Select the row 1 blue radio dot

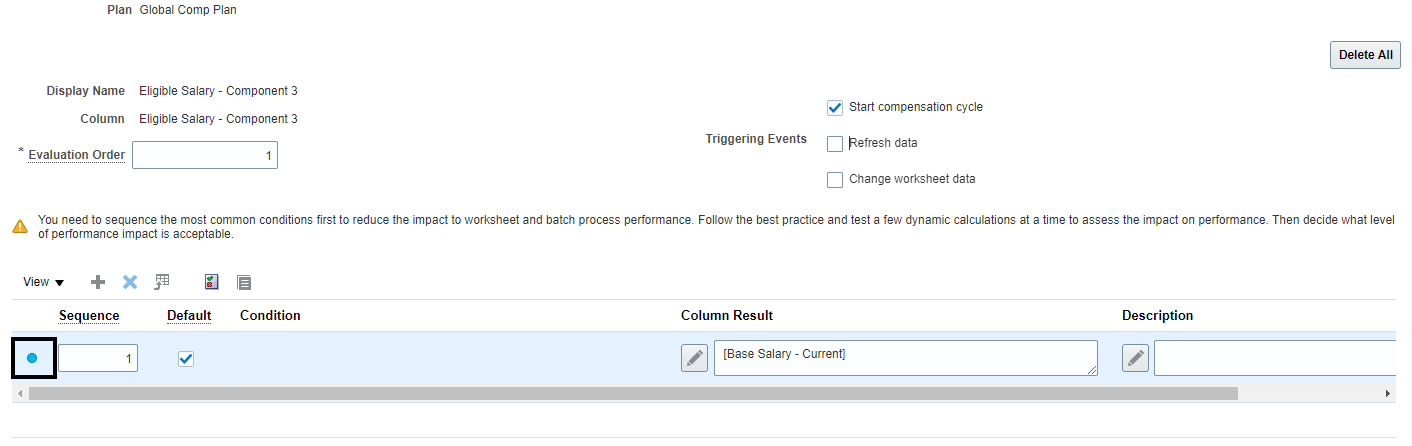pyautogui.click(x=32, y=358)
